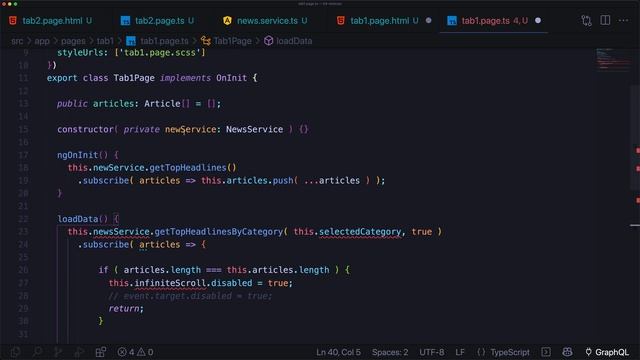
Task: Click the minimap code overview
Action: click(x=612, y=60)
